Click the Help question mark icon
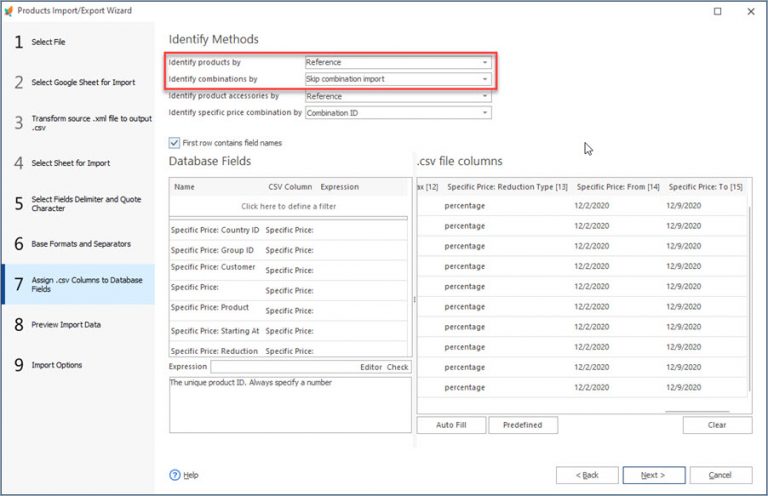Image resolution: width=768 pixels, height=496 pixels. click(175, 475)
